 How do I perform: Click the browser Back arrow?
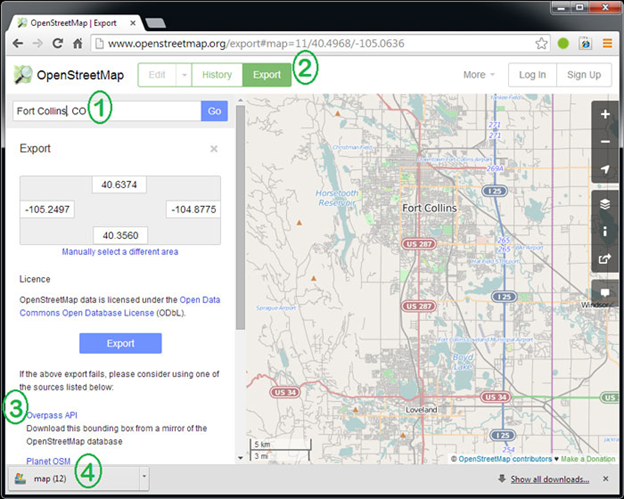(18, 43)
